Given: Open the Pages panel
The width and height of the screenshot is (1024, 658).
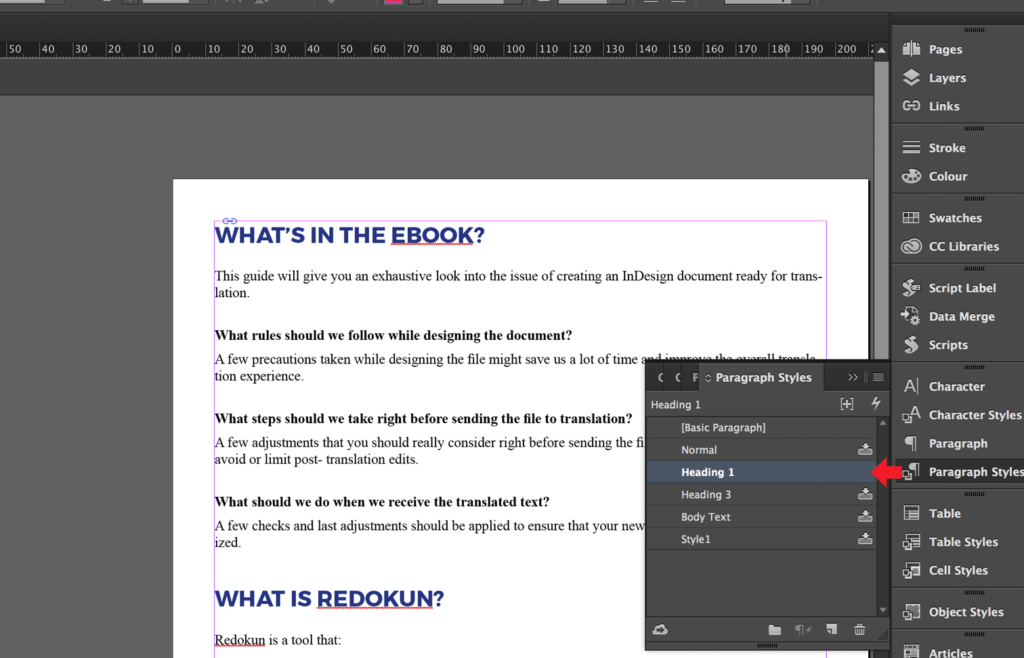Looking at the screenshot, I should click(946, 48).
